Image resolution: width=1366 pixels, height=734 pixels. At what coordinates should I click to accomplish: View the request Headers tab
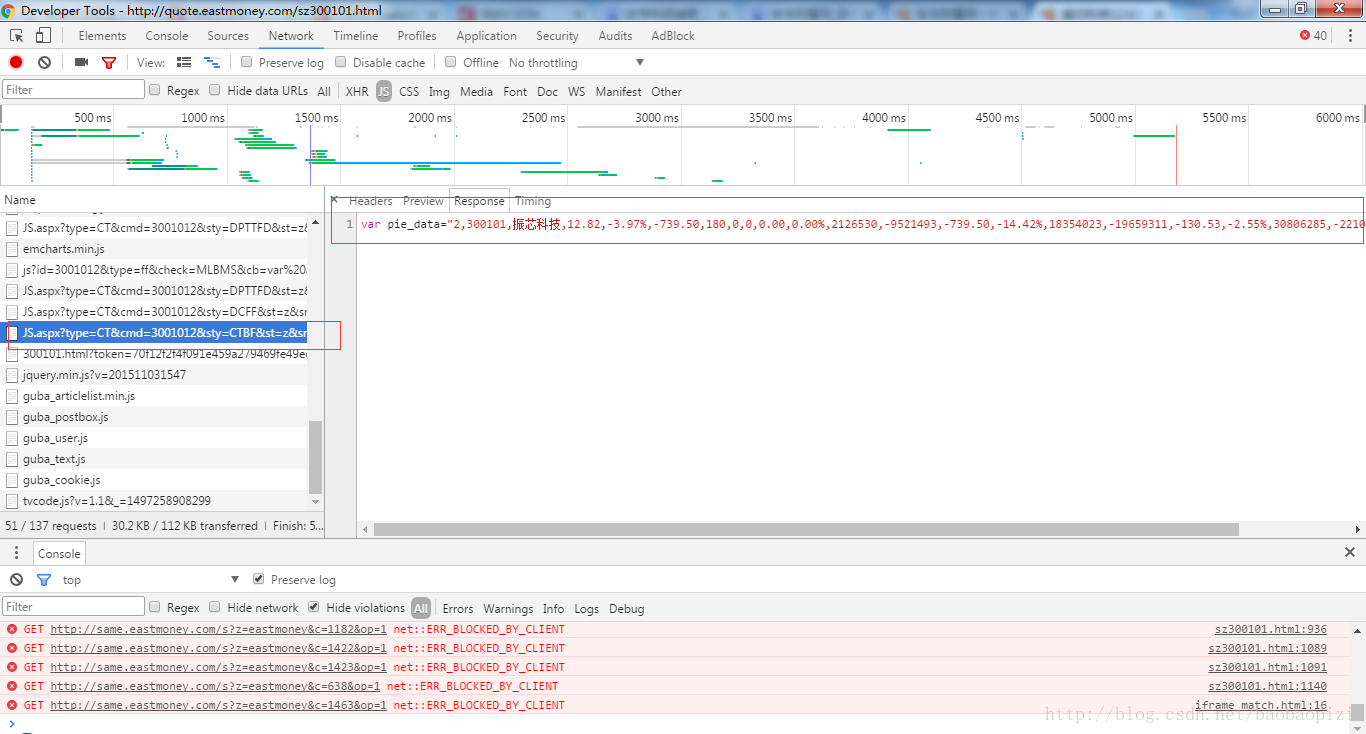coord(370,201)
